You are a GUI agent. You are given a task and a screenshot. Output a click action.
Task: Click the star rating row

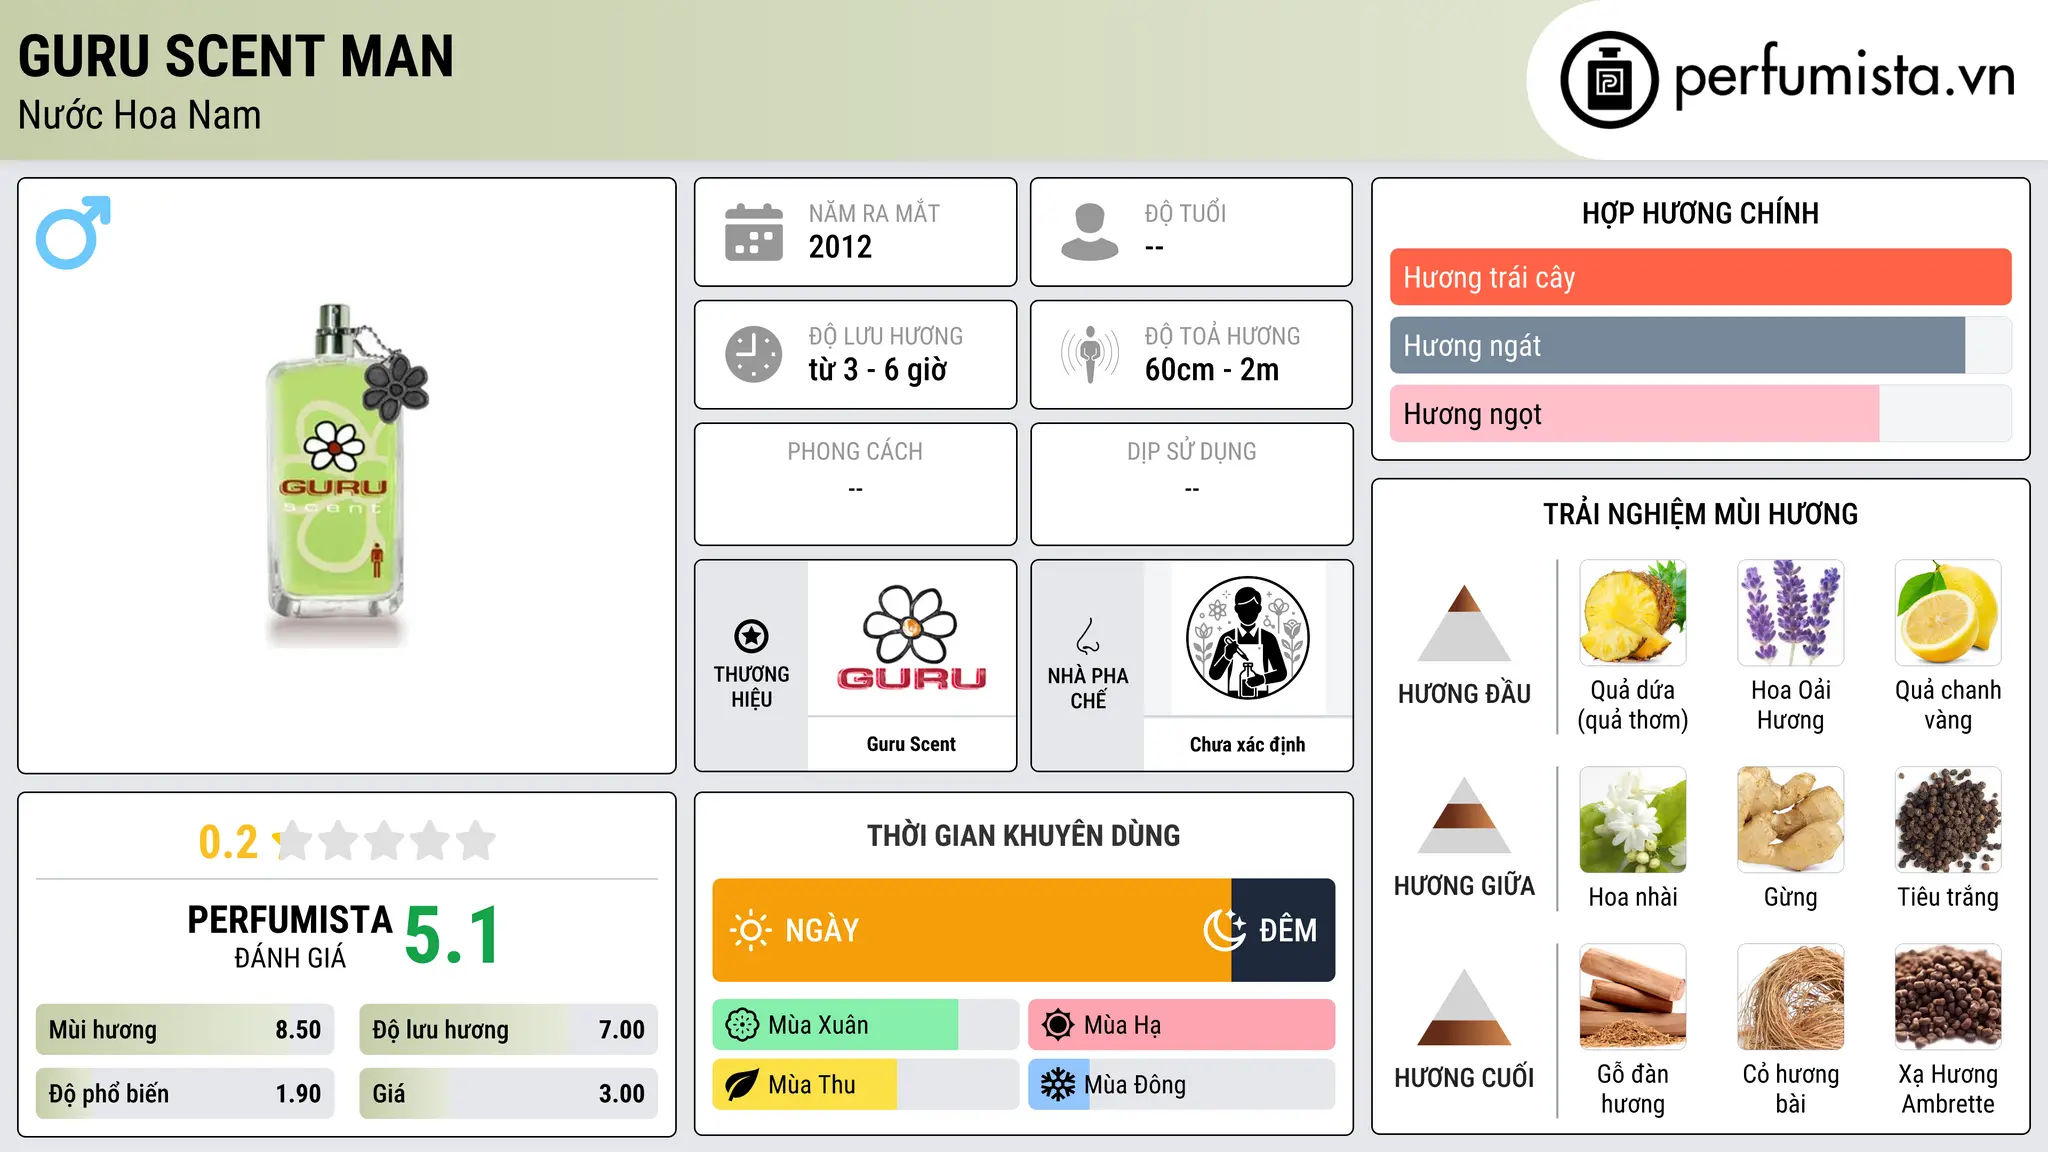(385, 841)
